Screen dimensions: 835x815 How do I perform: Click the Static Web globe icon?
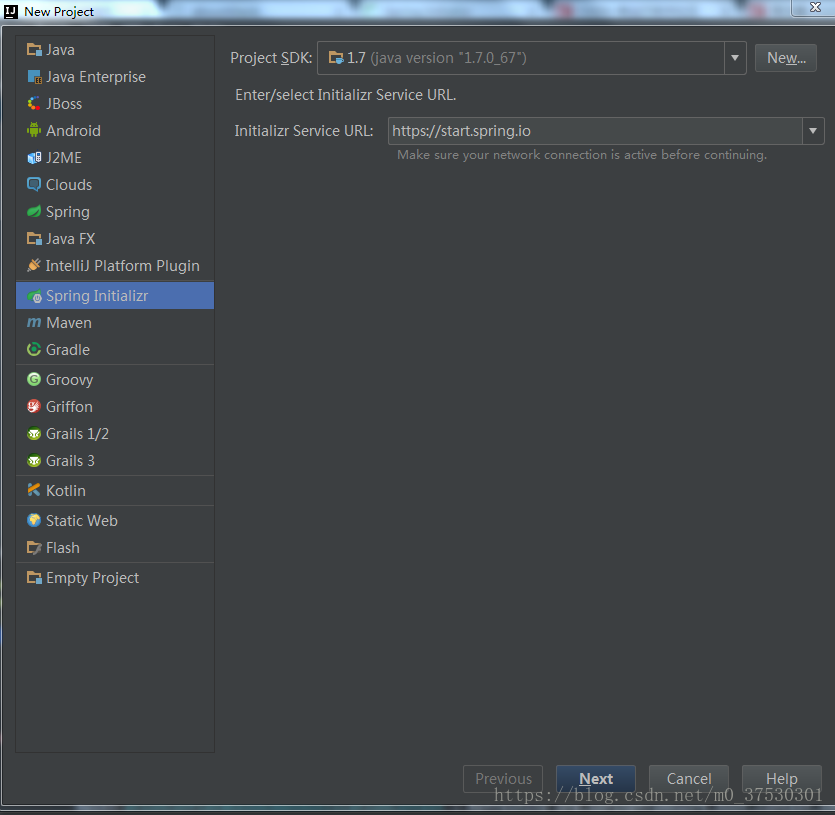tap(34, 521)
